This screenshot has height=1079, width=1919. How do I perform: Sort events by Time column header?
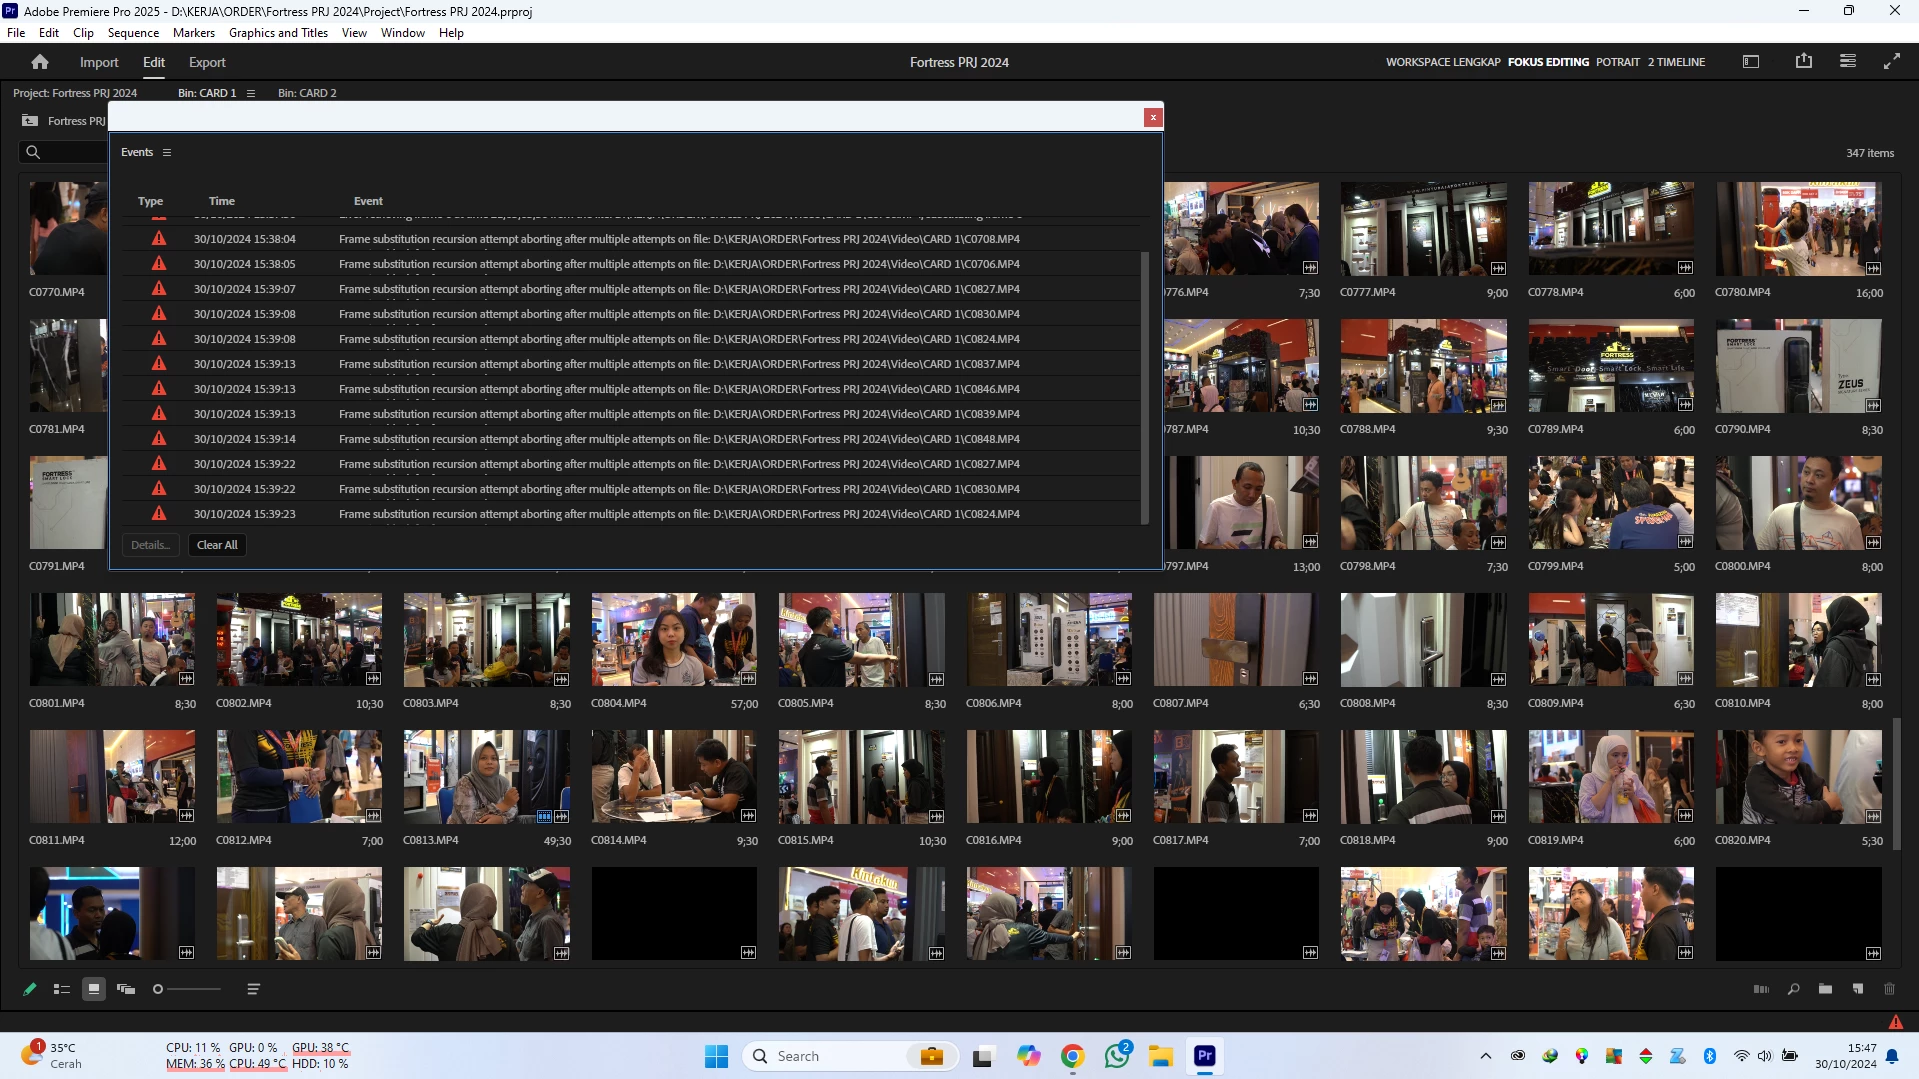pyautogui.click(x=222, y=201)
